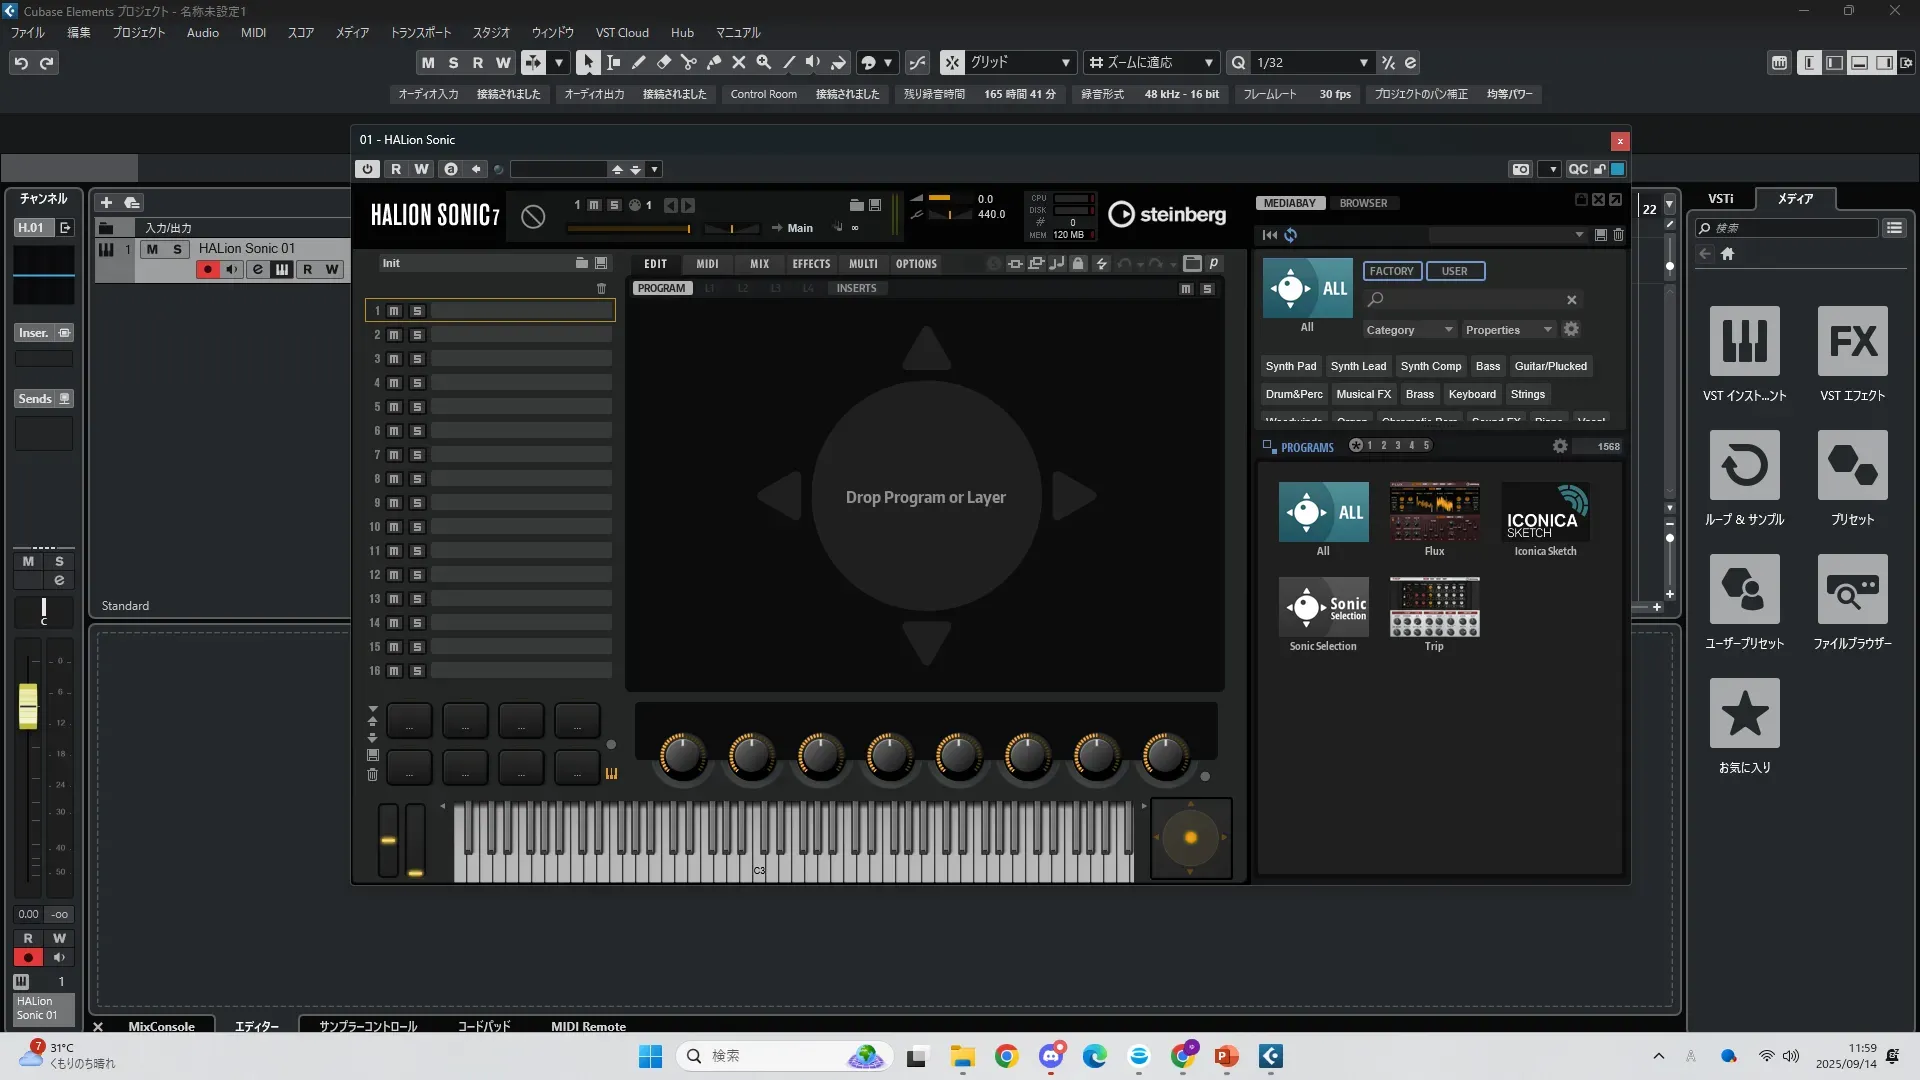
Task: Toggle HALion Sonic plugin power button
Action: tap(367, 169)
